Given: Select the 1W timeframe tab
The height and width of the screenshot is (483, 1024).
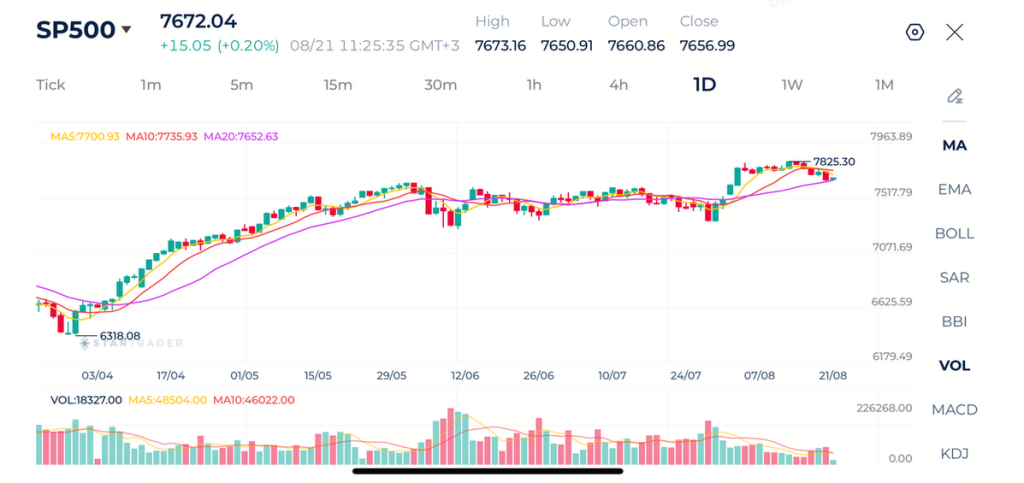Looking at the screenshot, I should click(792, 85).
